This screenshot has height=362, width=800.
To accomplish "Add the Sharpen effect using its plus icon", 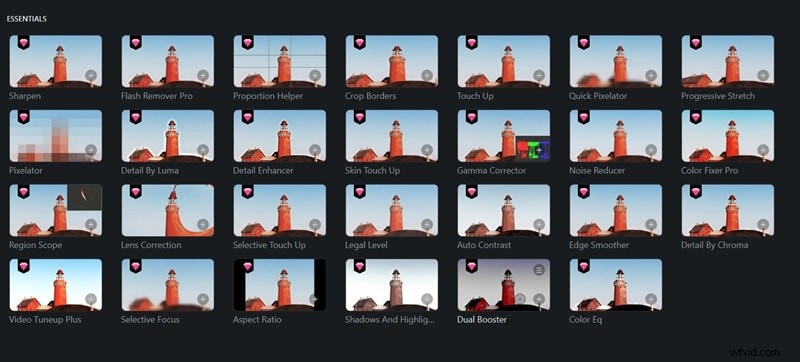I will (x=91, y=75).
